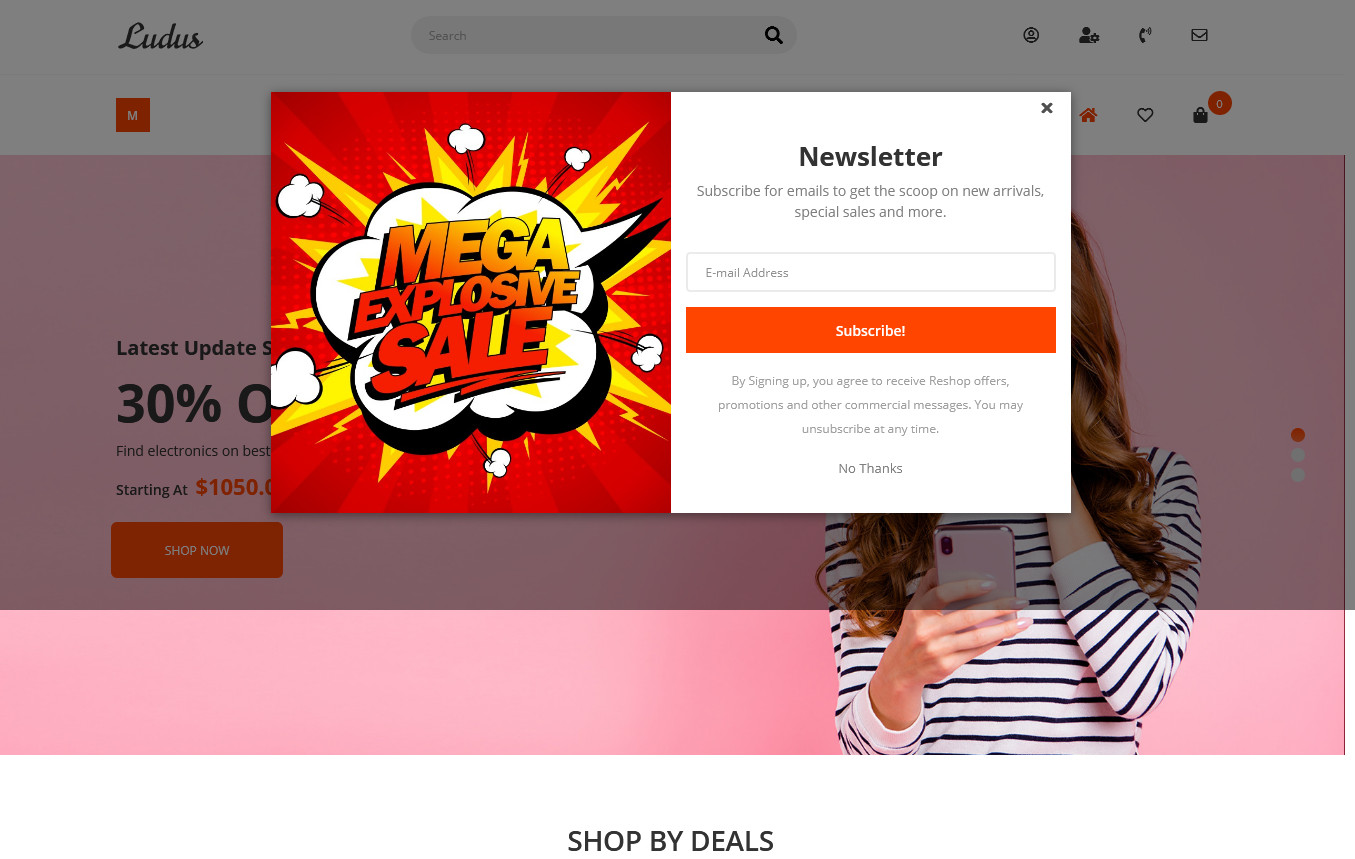Click the phone call icon
Viewport: 1355px width, 859px height.
pos(1145,35)
